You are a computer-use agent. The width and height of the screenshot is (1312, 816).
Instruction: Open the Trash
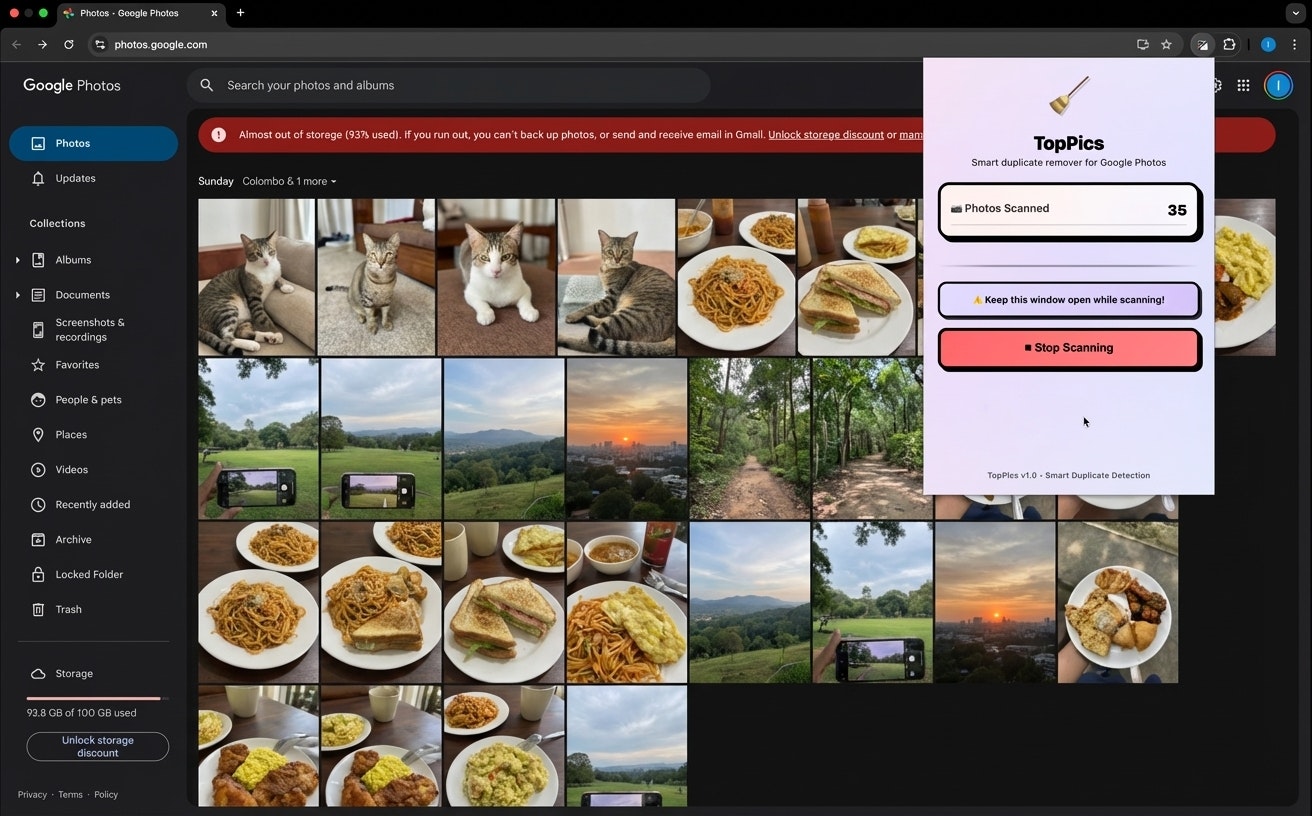tap(68, 609)
